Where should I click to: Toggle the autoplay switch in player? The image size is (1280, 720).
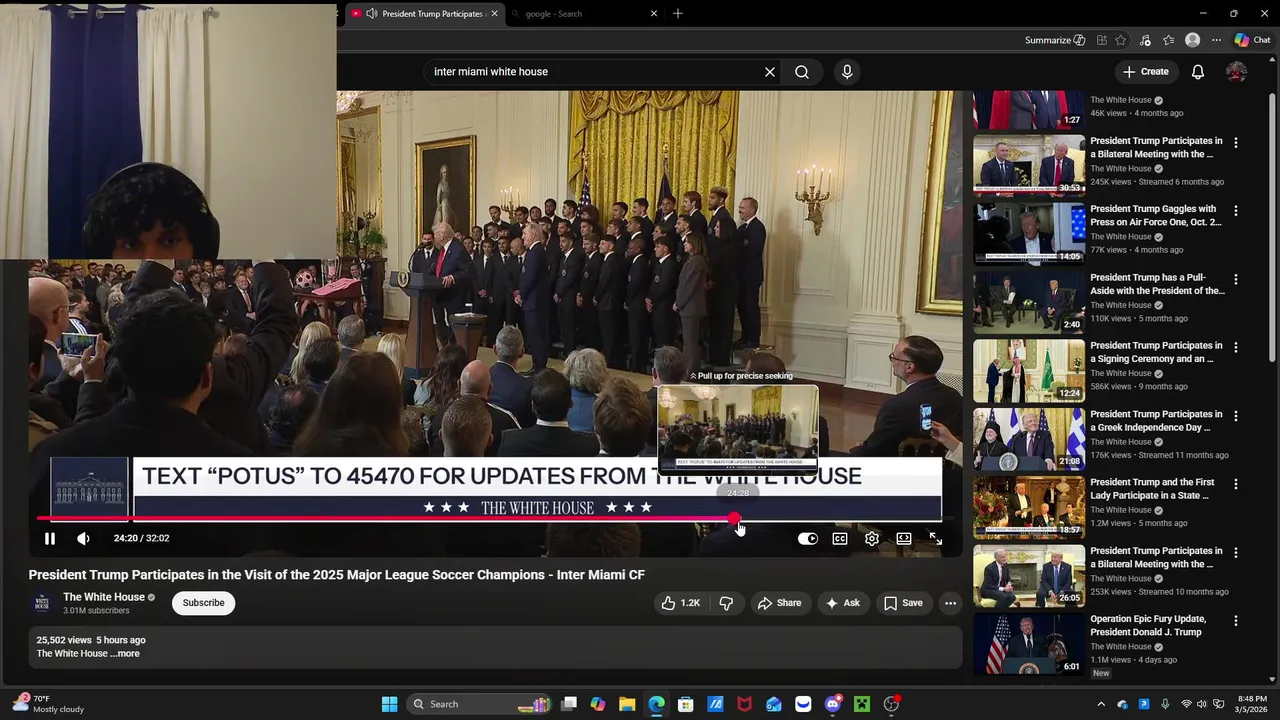tap(807, 538)
